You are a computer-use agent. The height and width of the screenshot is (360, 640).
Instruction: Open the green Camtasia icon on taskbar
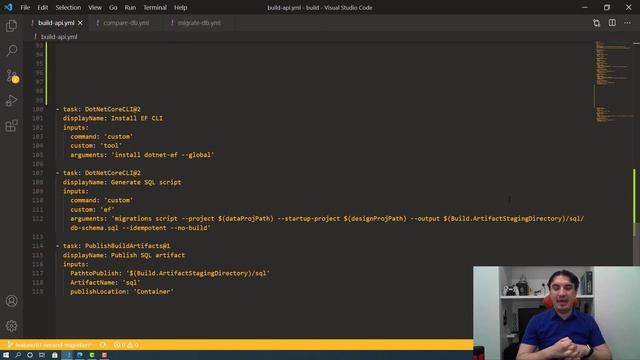[x=92, y=355]
